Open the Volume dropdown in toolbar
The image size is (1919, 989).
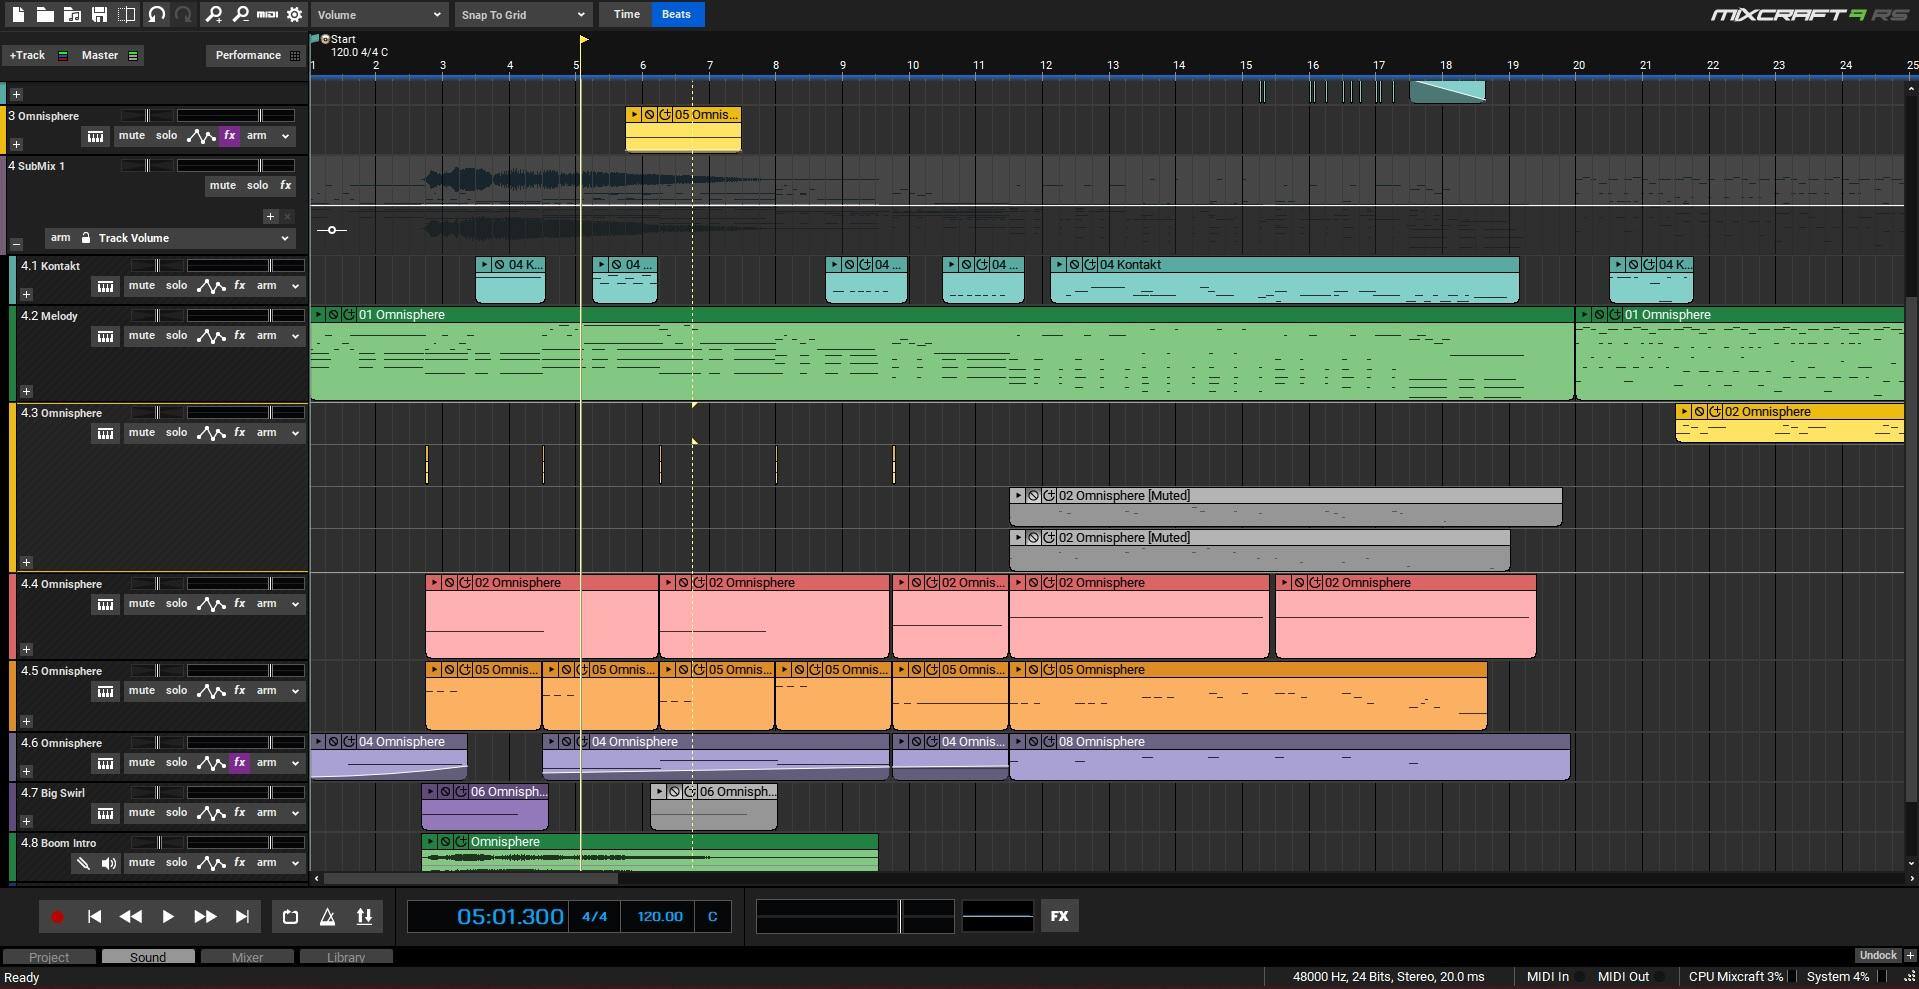[379, 14]
